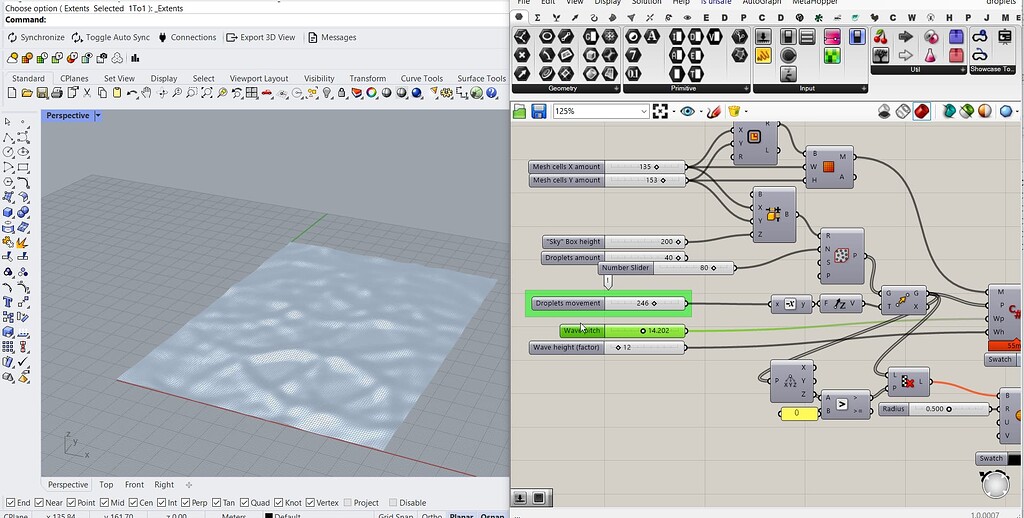
Task: Enable the Project osnap checkbox
Action: [x=347, y=502]
